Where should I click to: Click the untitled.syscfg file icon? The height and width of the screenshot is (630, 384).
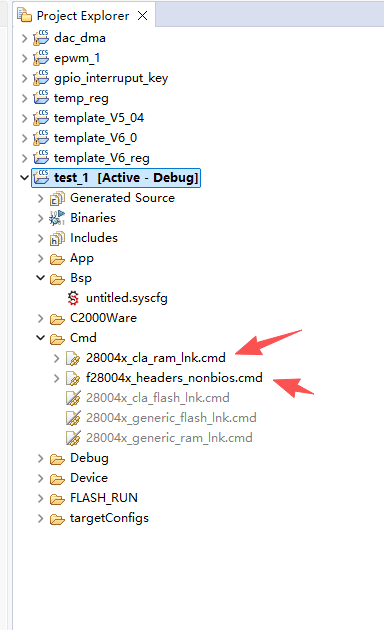[x=73, y=298]
